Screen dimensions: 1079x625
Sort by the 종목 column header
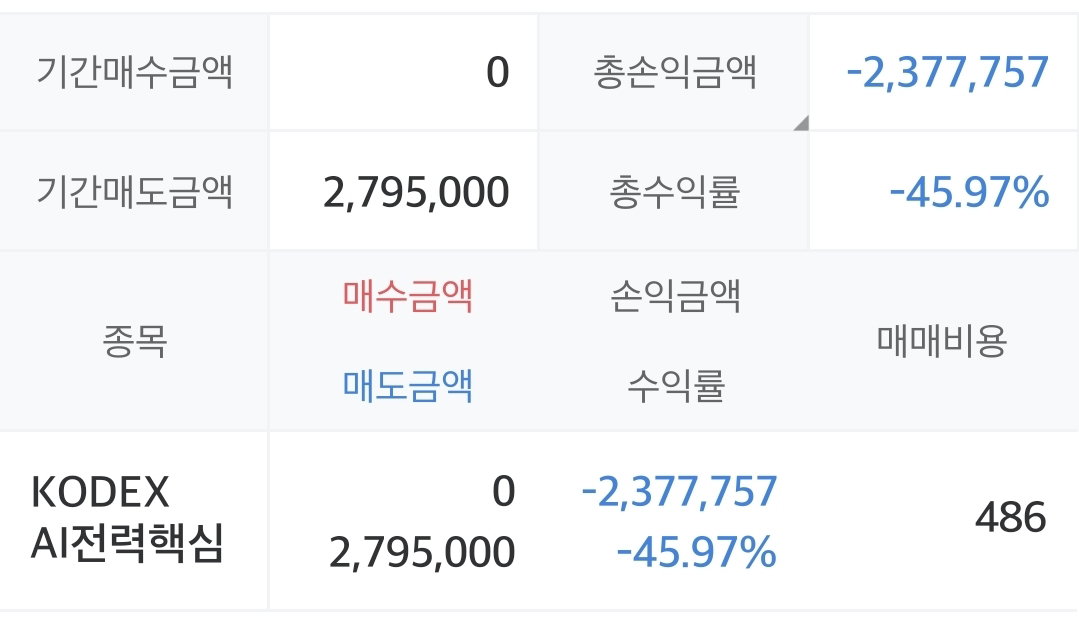(134, 341)
